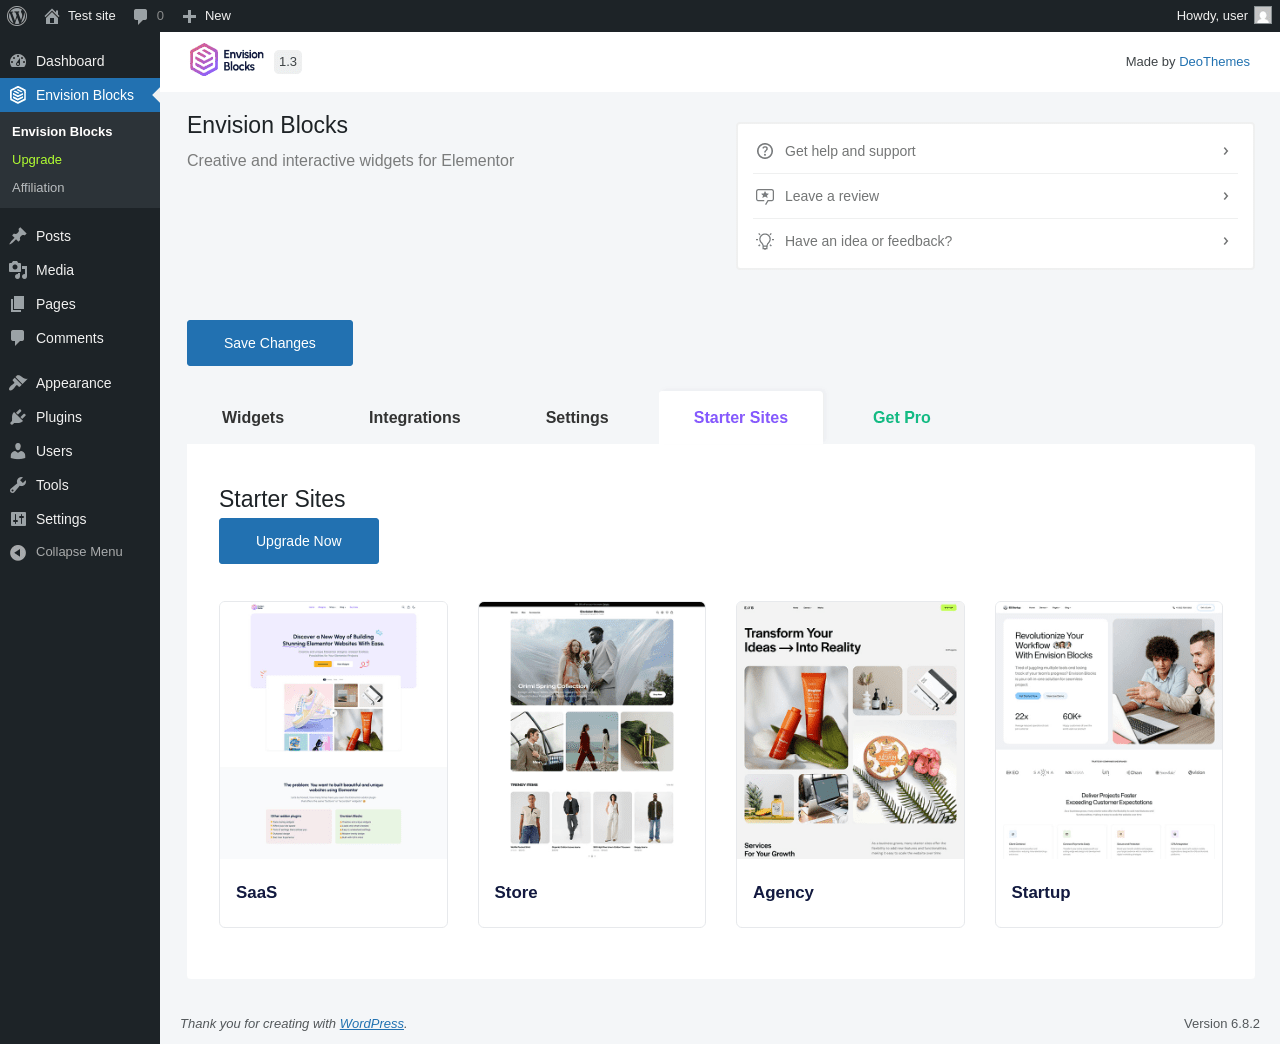Go to Posts menu

click(x=80, y=236)
